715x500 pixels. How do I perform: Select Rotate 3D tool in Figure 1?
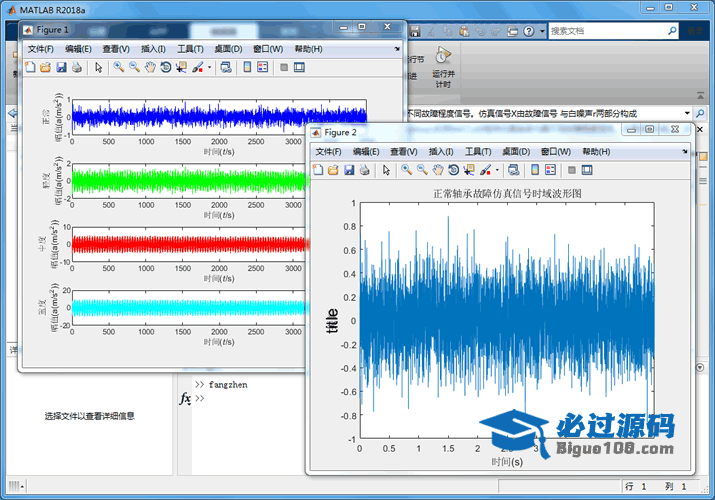coord(166,67)
